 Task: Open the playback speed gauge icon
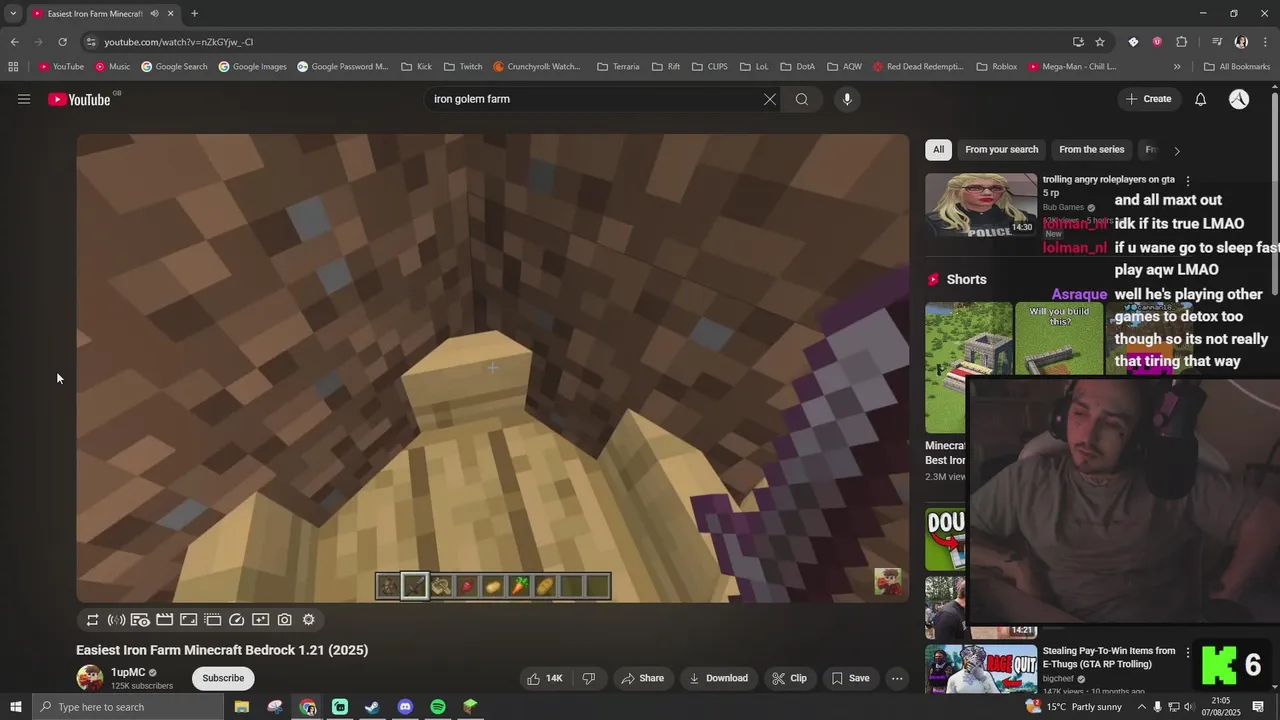[x=236, y=620]
